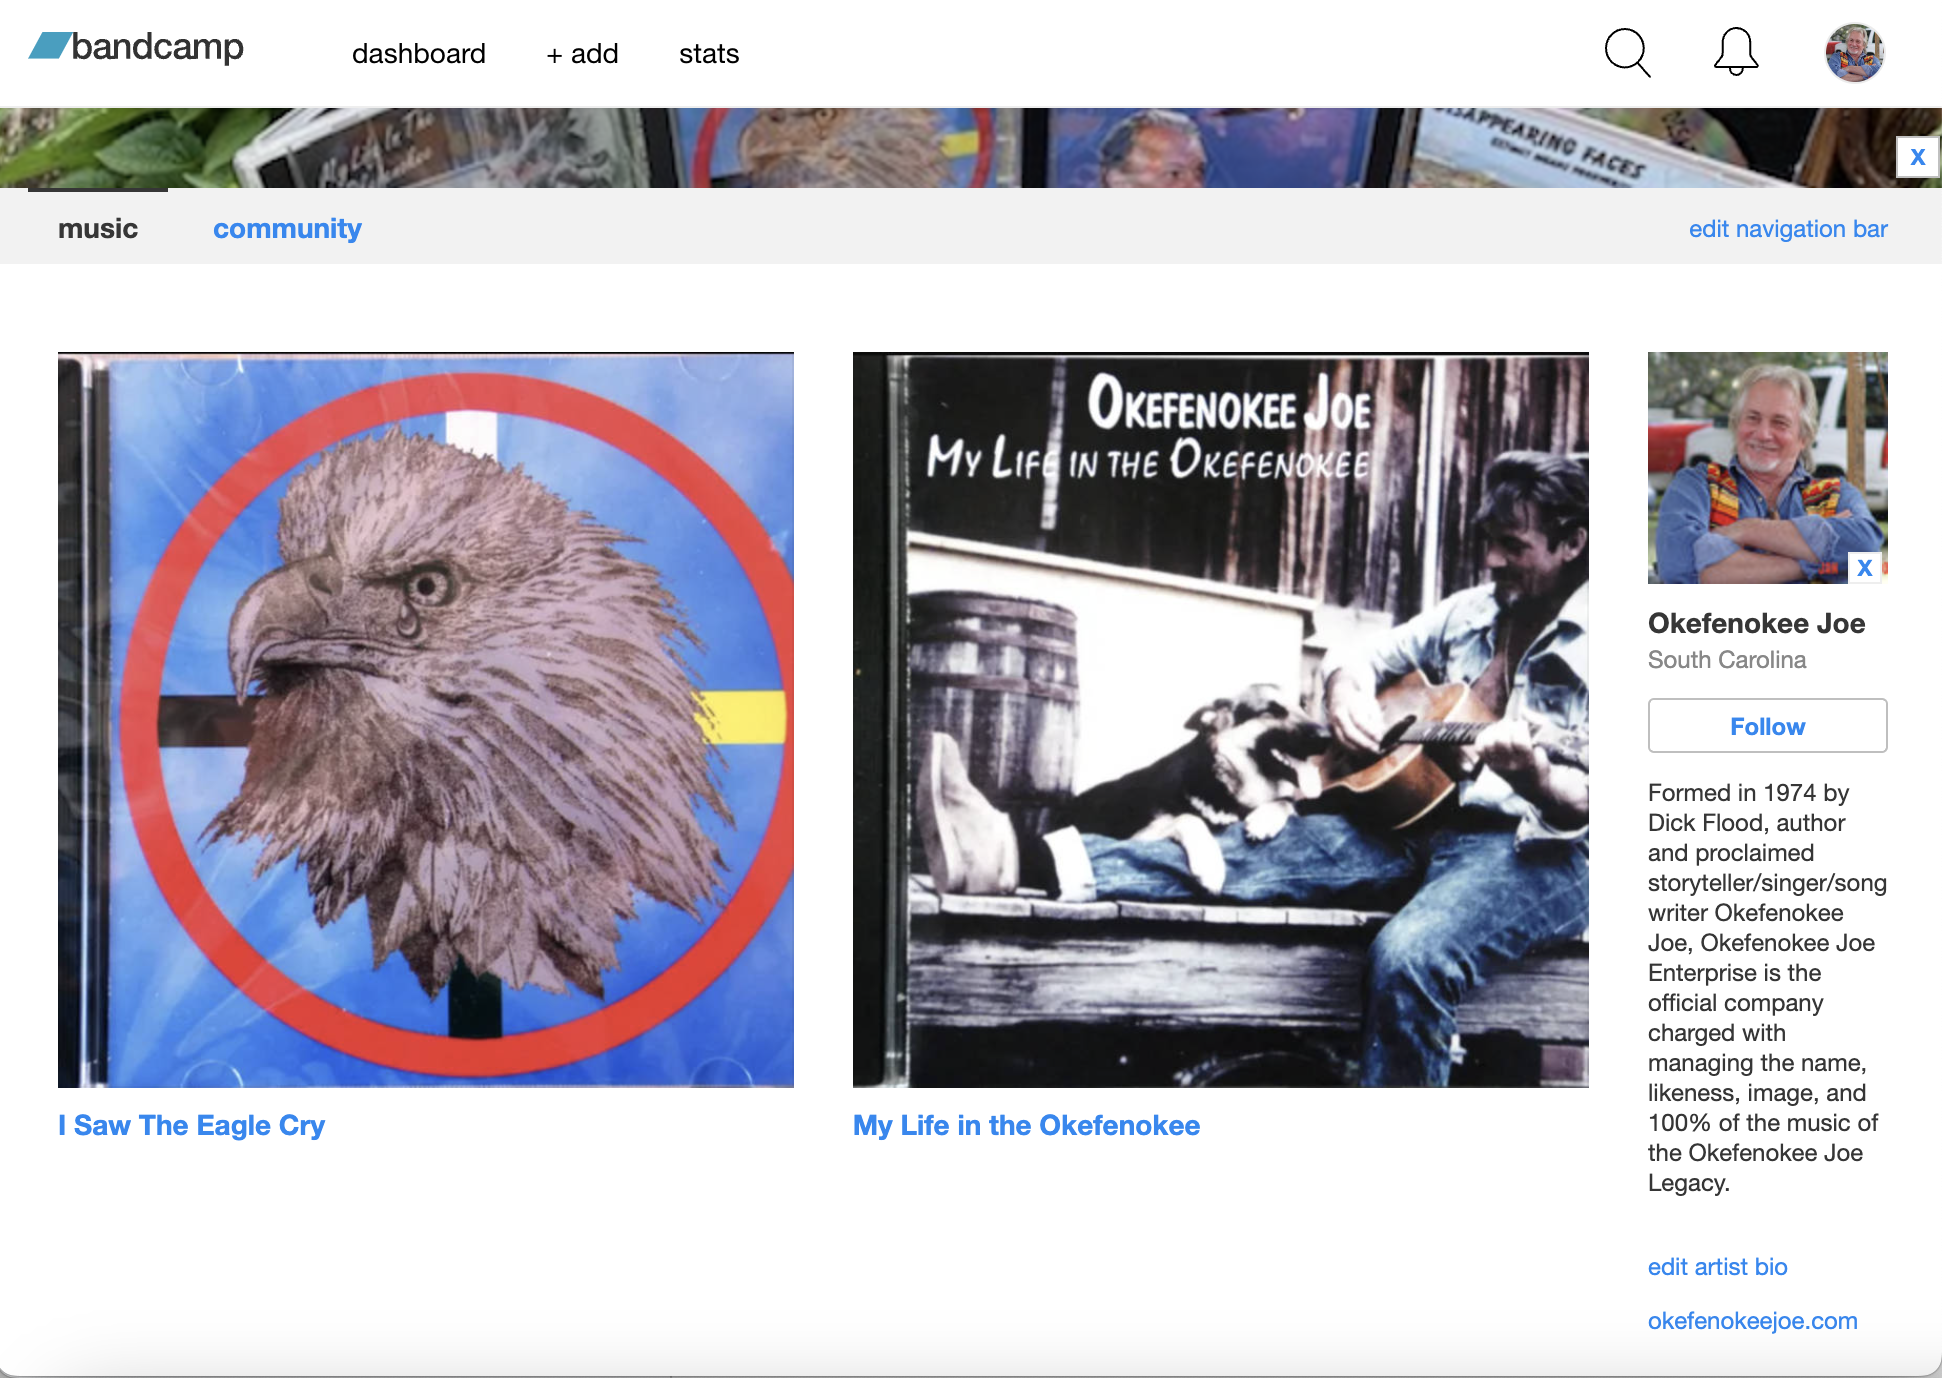The height and width of the screenshot is (1378, 1942).
Task: Click the Okefenokee Joe artist name
Action: [1757, 623]
